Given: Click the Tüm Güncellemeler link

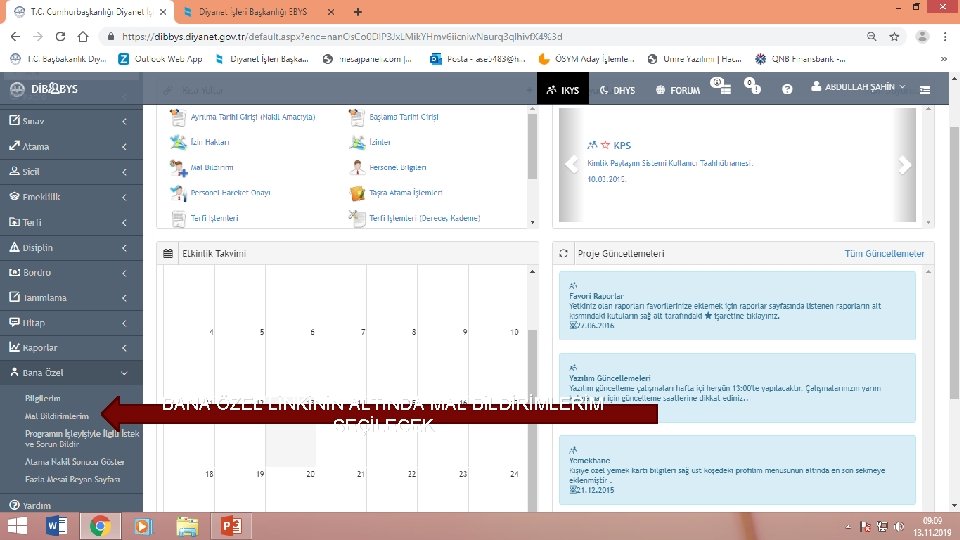Looking at the screenshot, I should (884, 253).
